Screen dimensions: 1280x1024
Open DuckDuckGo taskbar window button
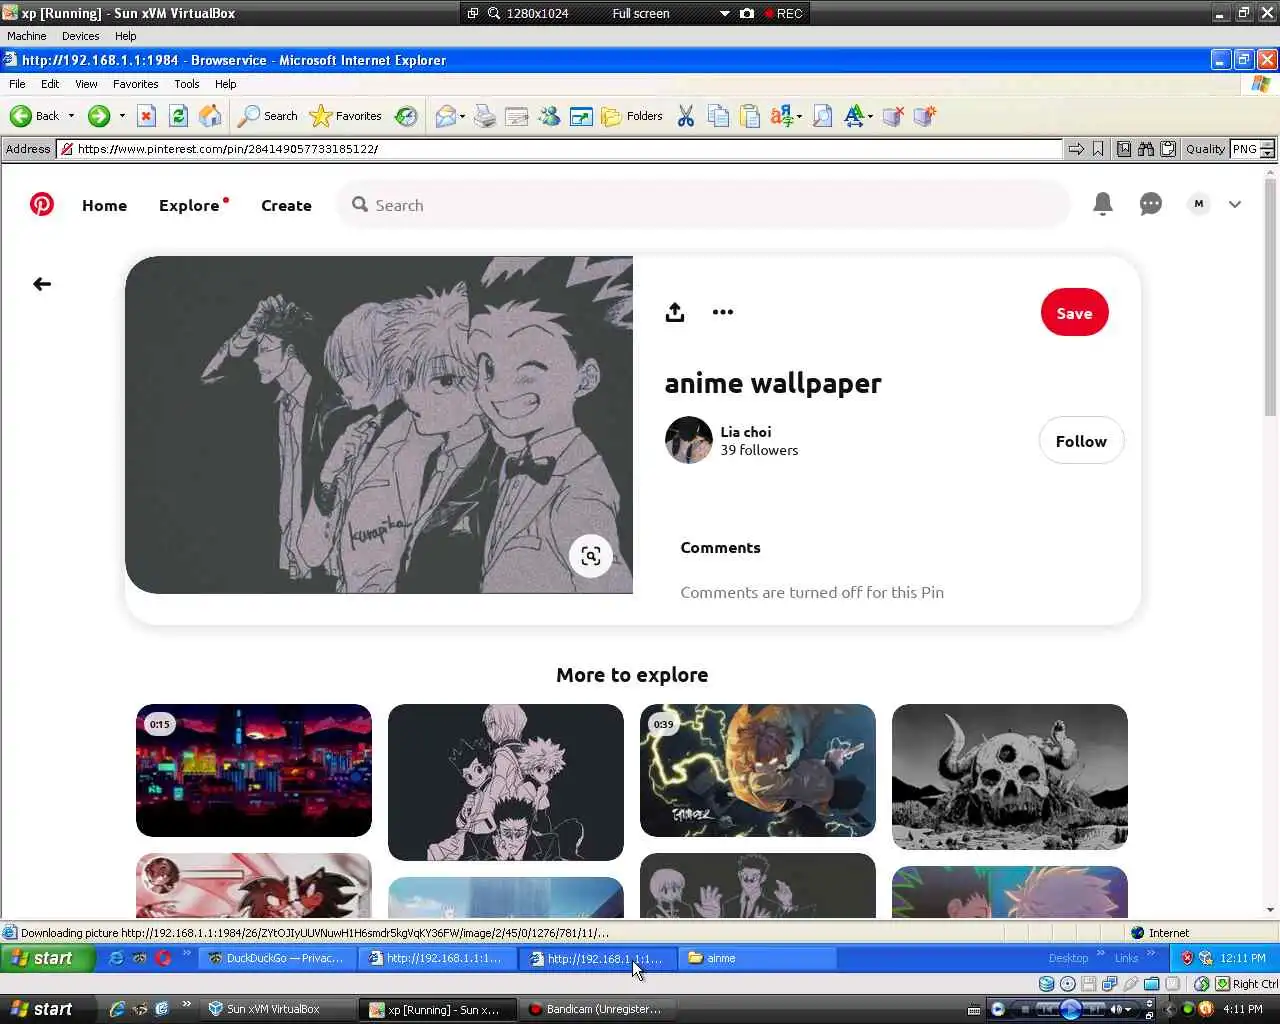click(275, 958)
